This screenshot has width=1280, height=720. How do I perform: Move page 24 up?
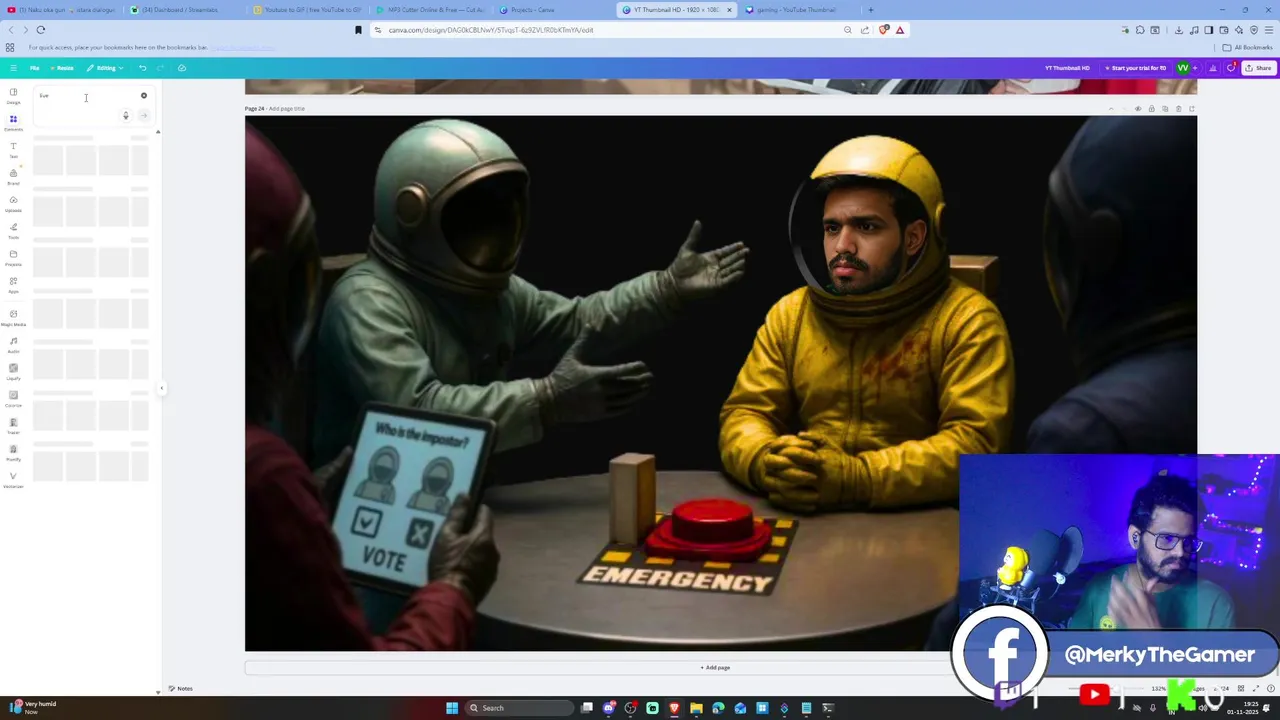[x=1111, y=108]
